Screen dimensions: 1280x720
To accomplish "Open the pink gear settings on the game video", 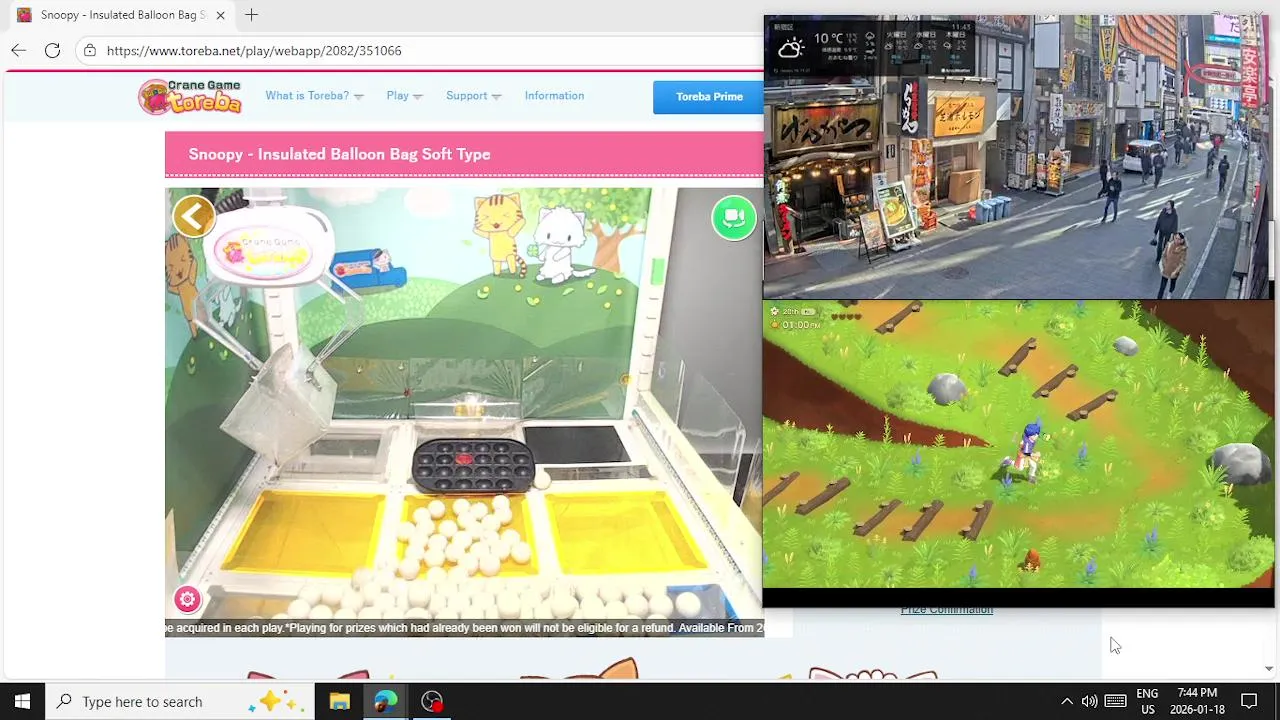I will pos(187,599).
